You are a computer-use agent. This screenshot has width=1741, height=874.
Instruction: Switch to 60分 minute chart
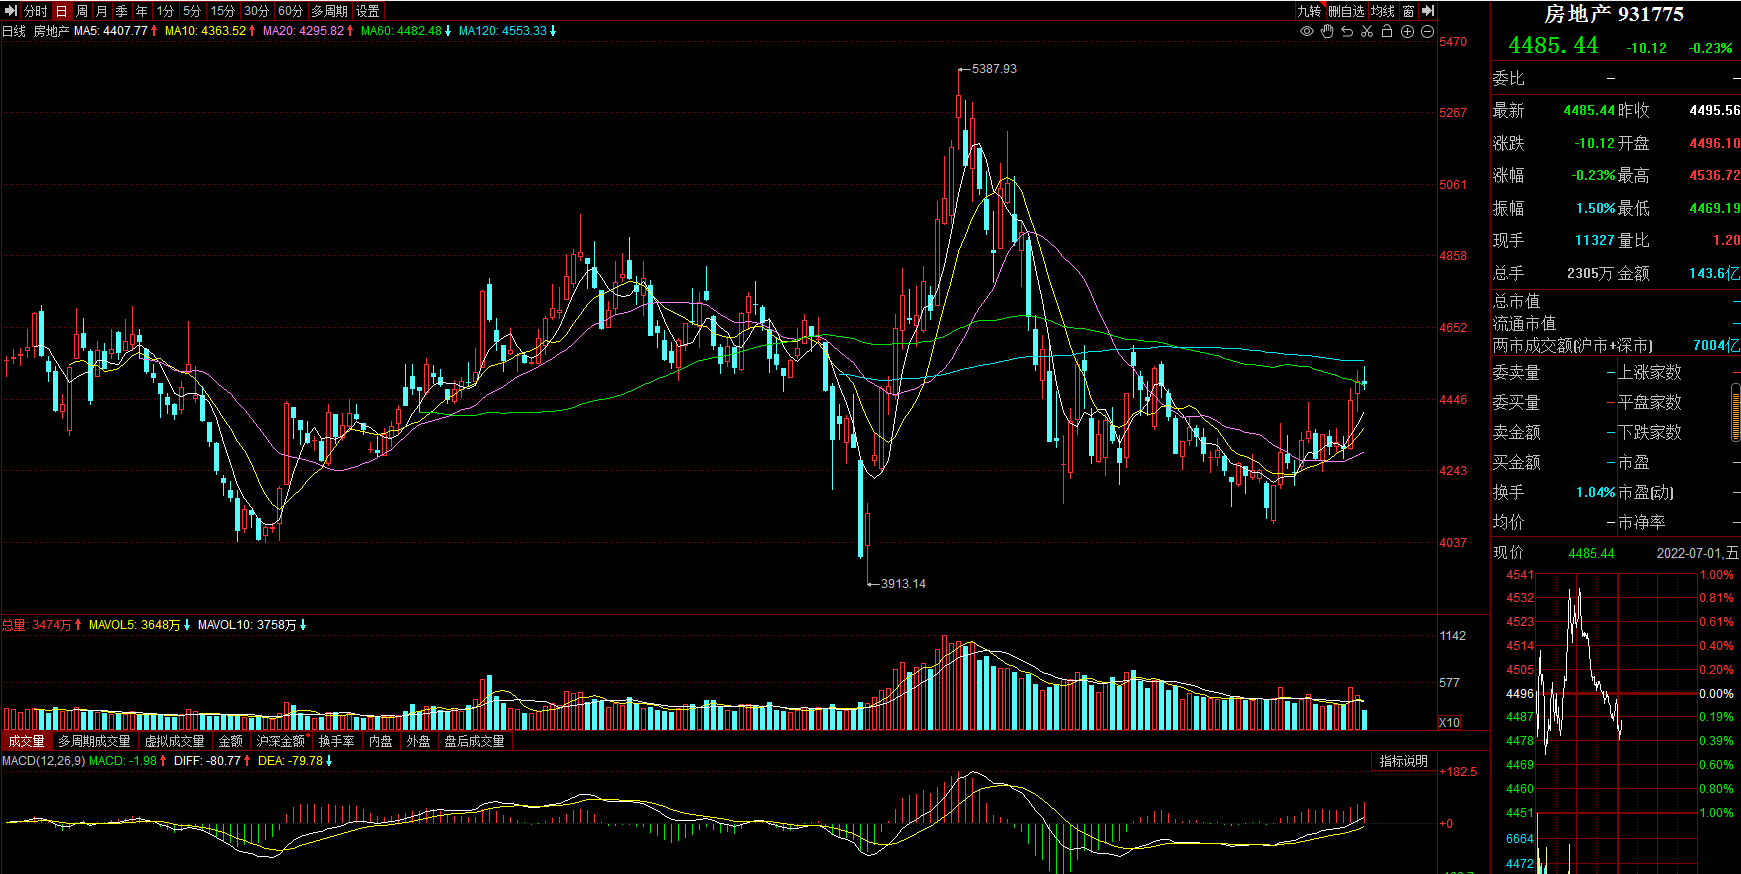pos(291,11)
